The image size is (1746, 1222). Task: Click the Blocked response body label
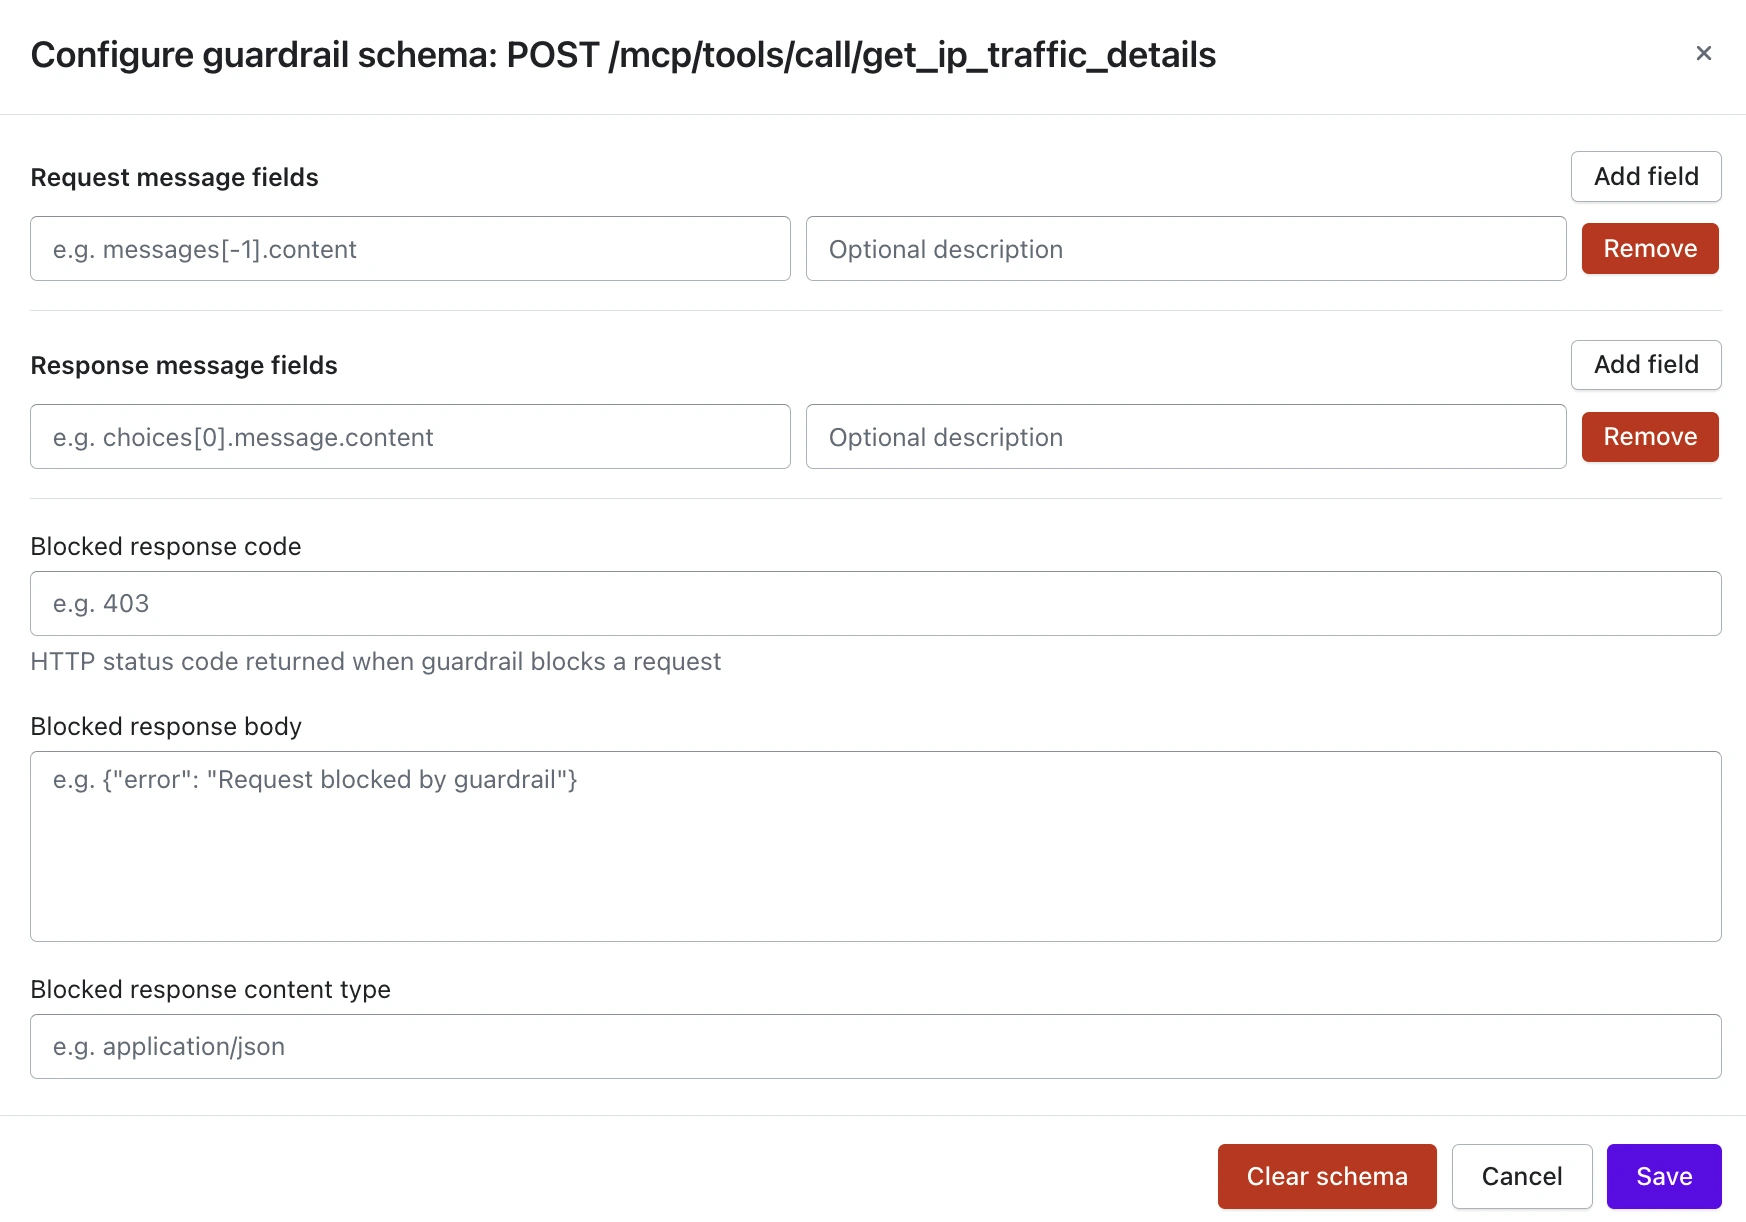[166, 727]
